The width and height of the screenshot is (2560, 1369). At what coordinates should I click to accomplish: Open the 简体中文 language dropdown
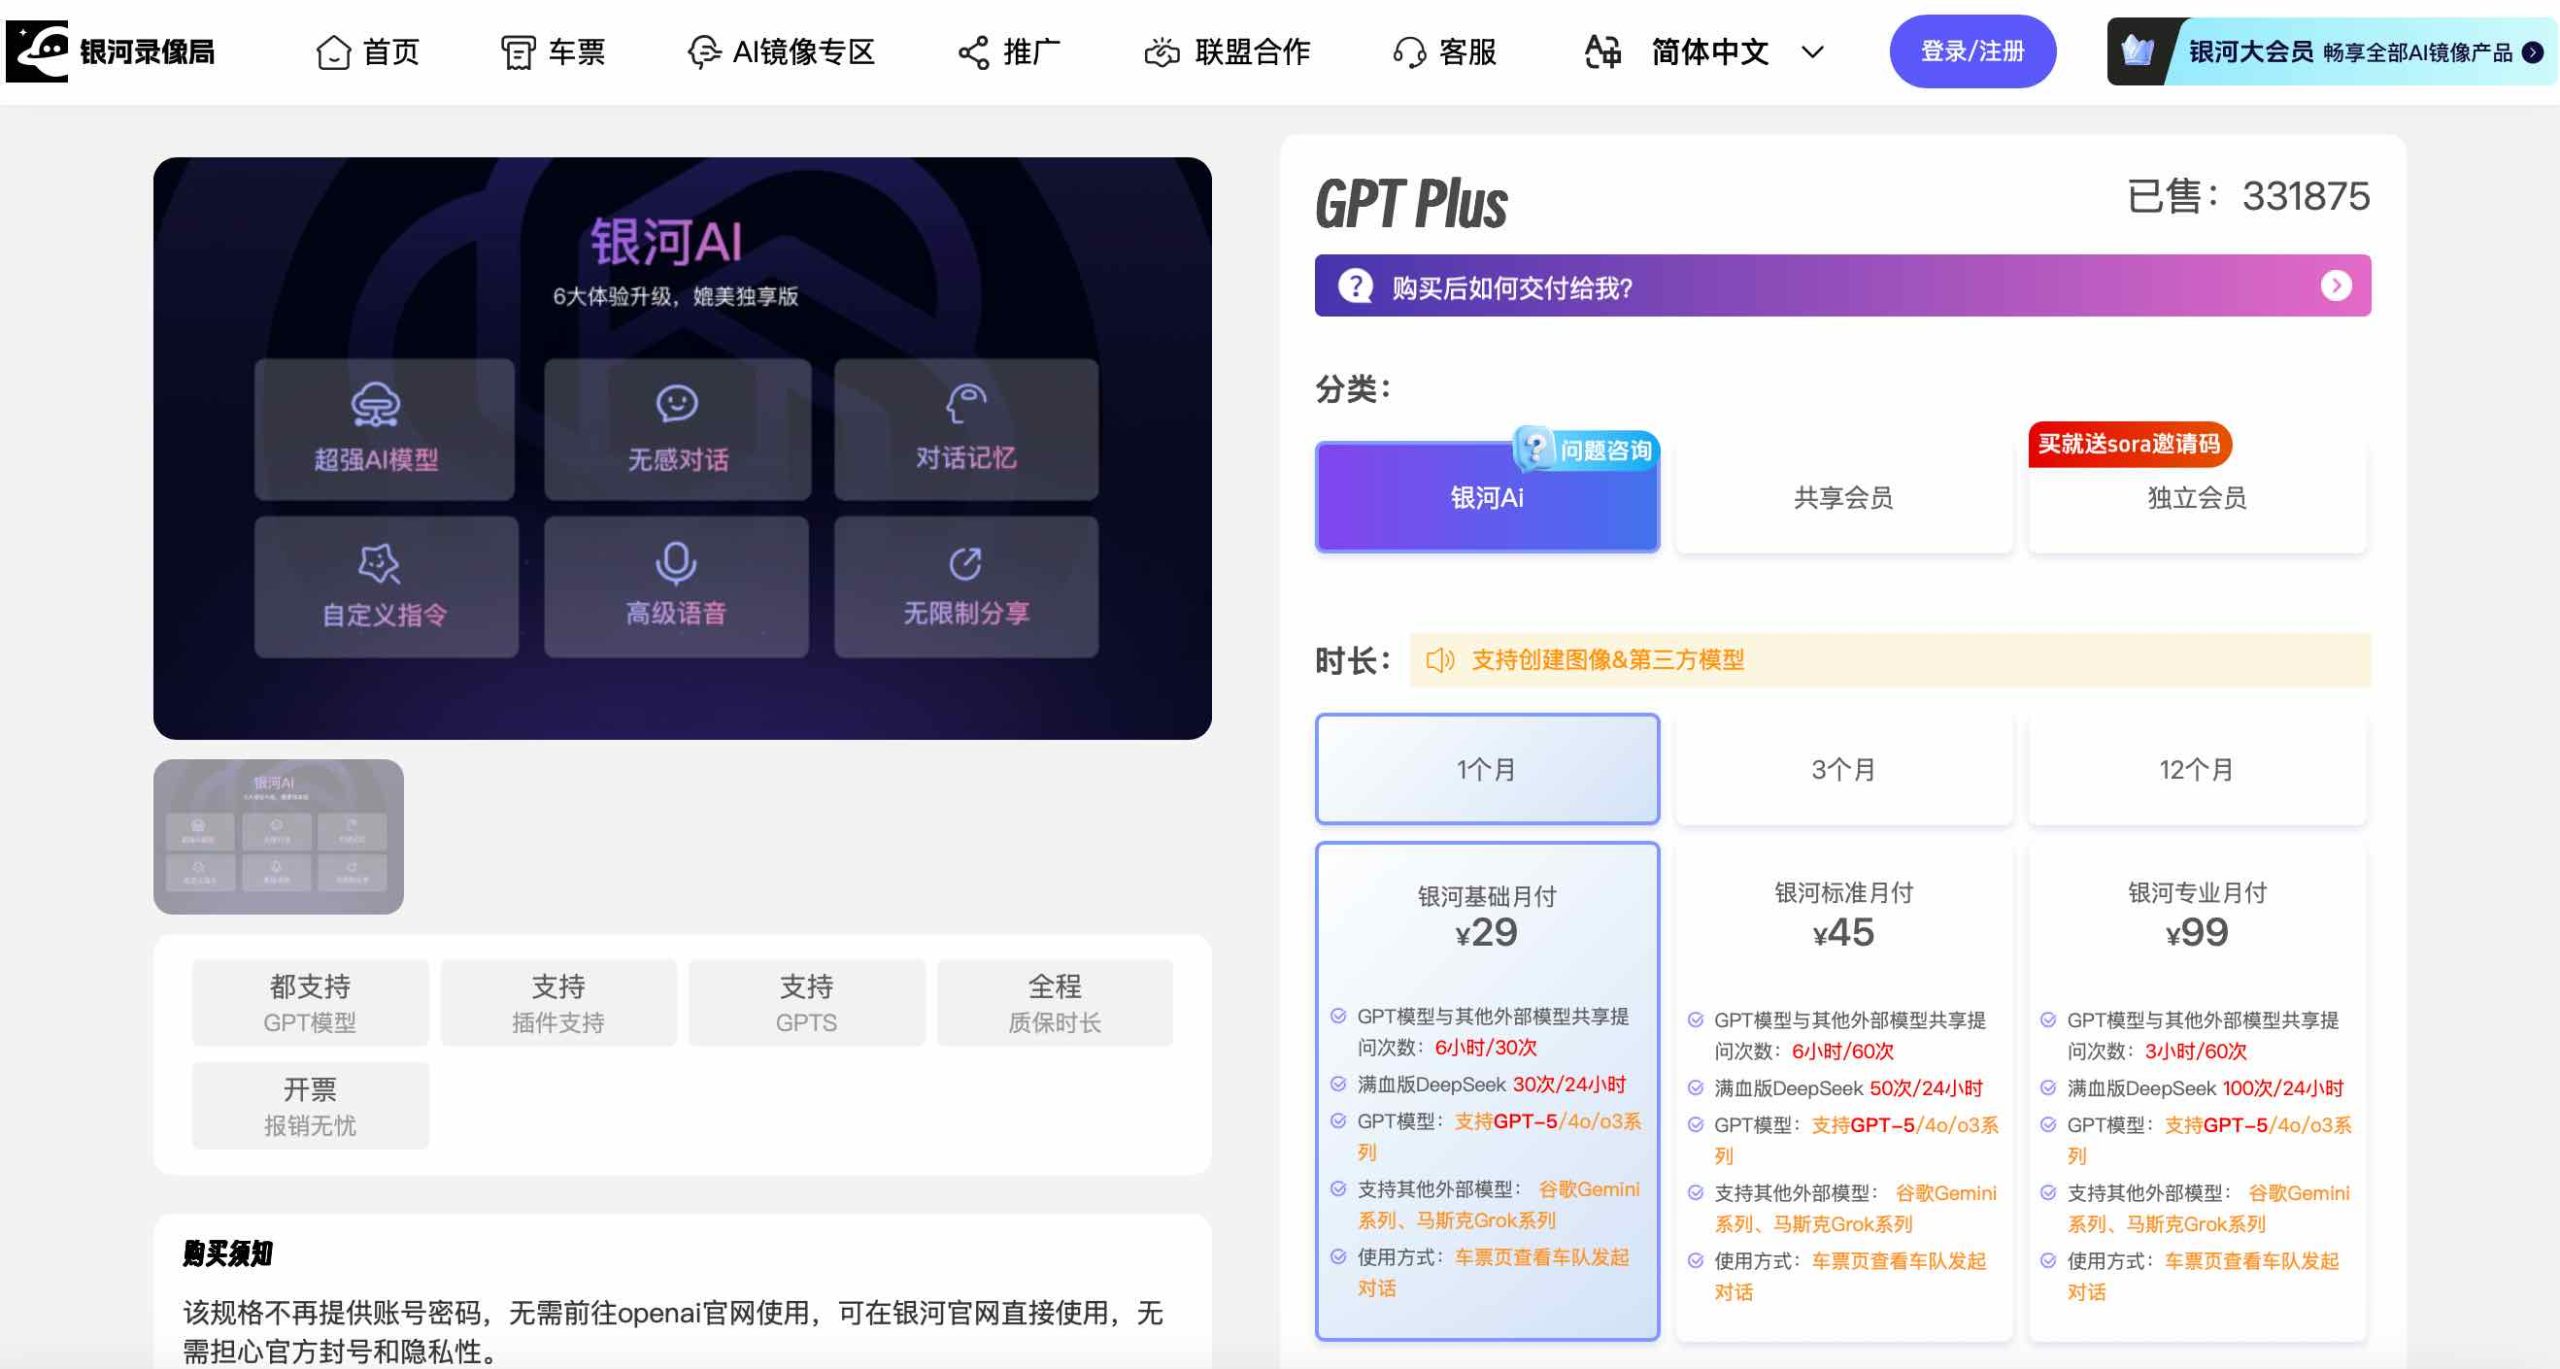coord(1740,53)
